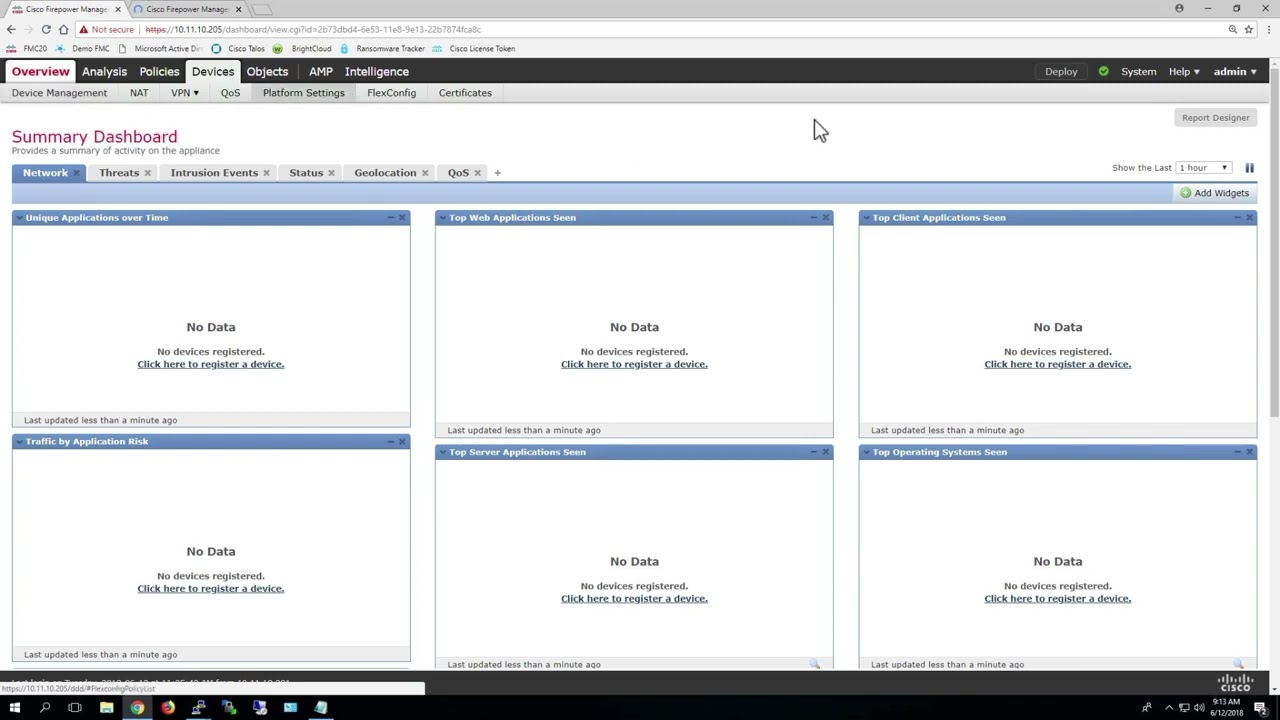Screen dimensions: 1280x720
Task: Open the Help dropdown menu
Action: 1184,72
